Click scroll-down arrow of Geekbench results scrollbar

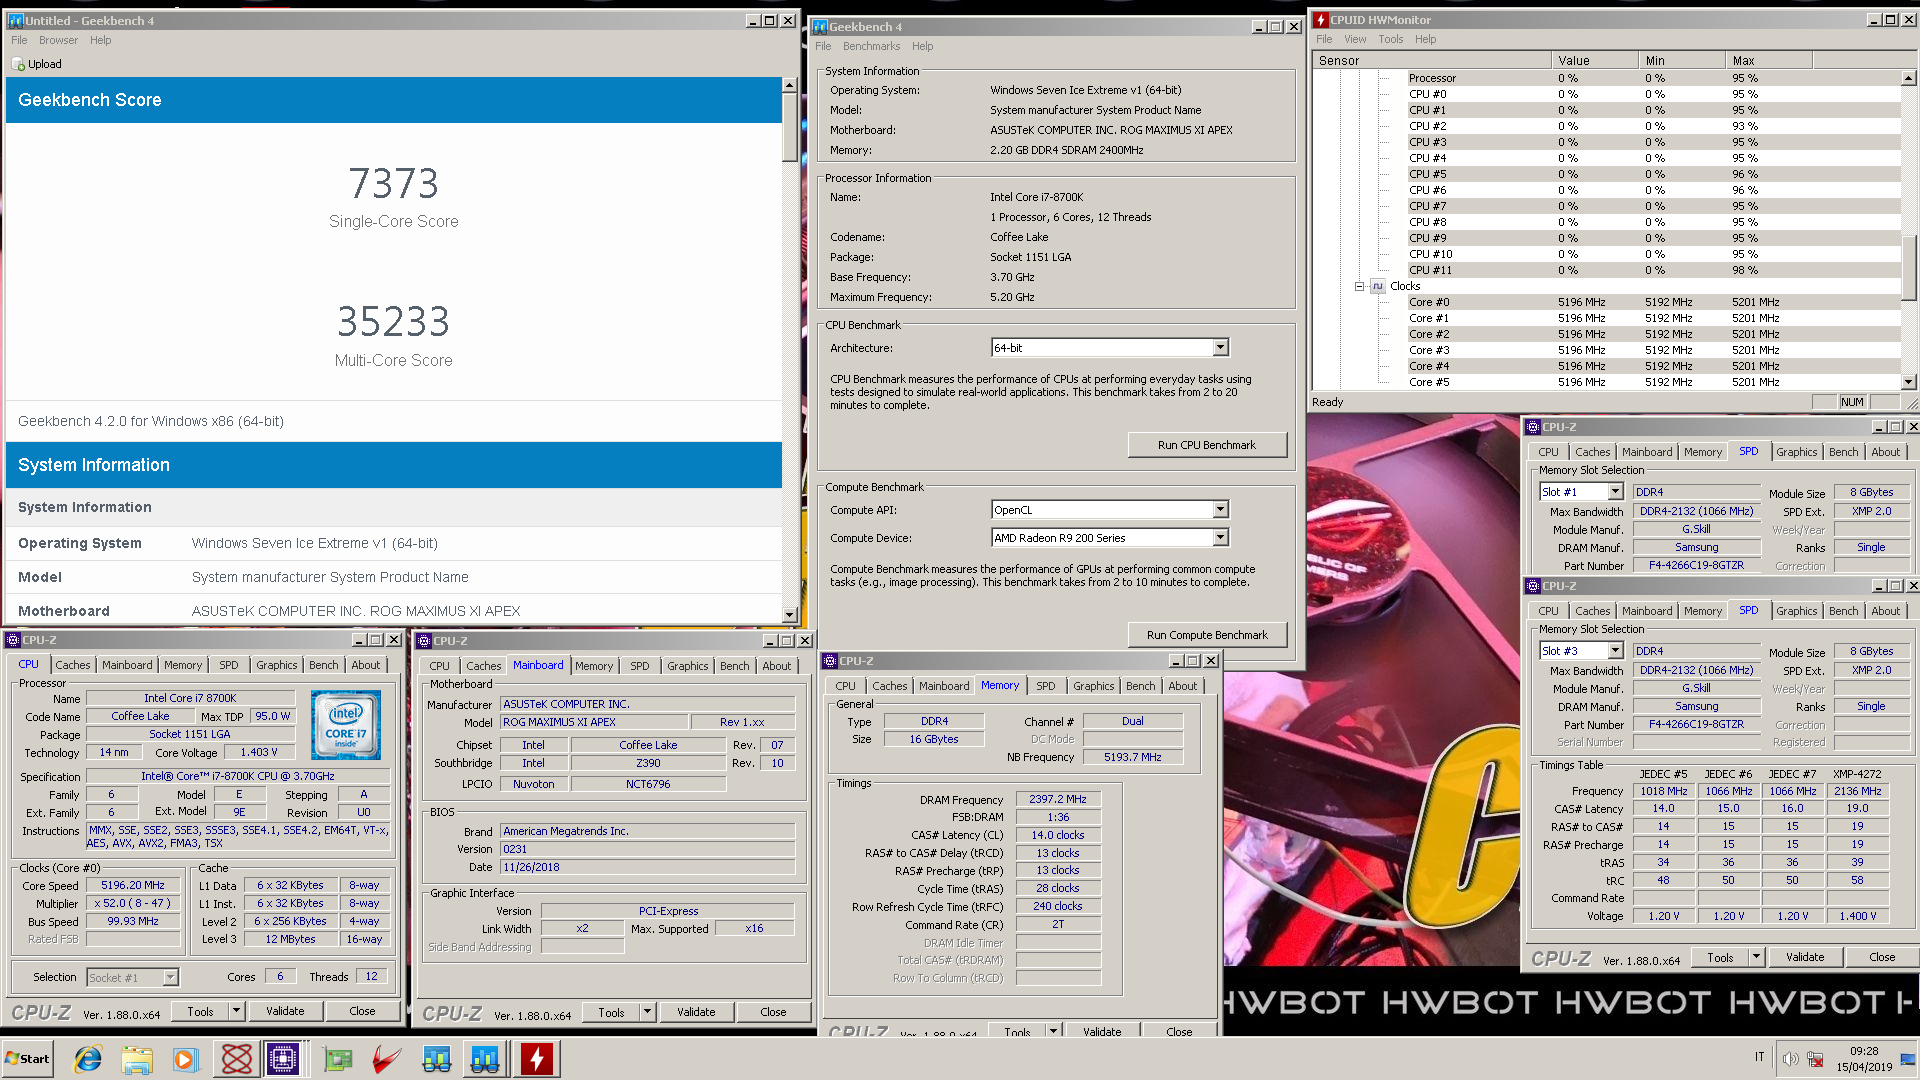tap(790, 615)
